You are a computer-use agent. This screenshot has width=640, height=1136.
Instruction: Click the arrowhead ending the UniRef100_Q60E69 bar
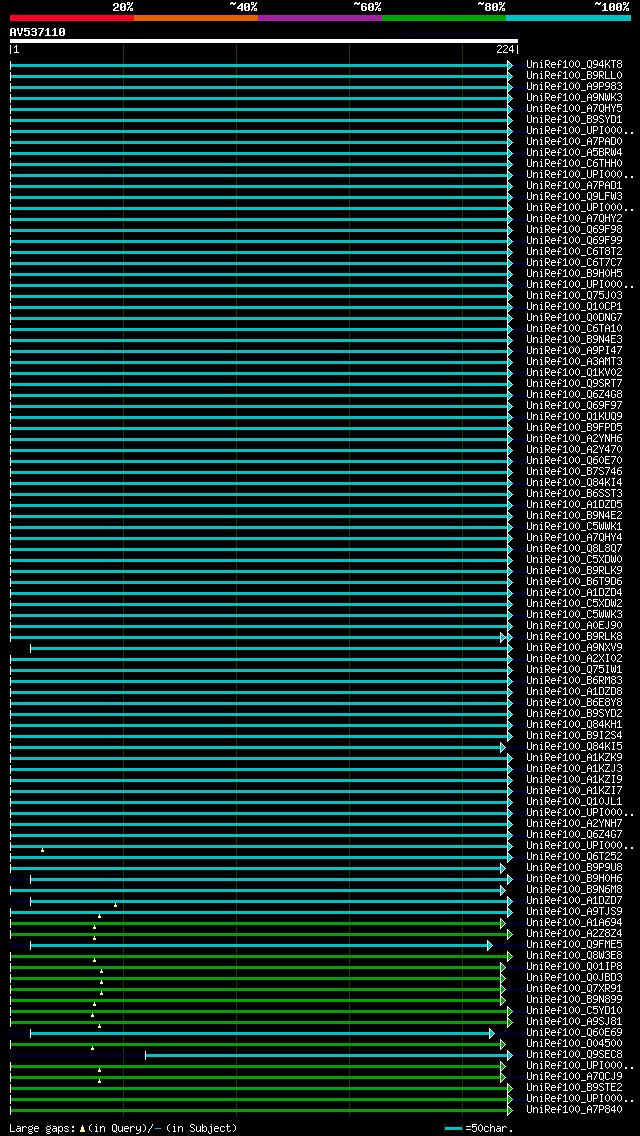491,1033
